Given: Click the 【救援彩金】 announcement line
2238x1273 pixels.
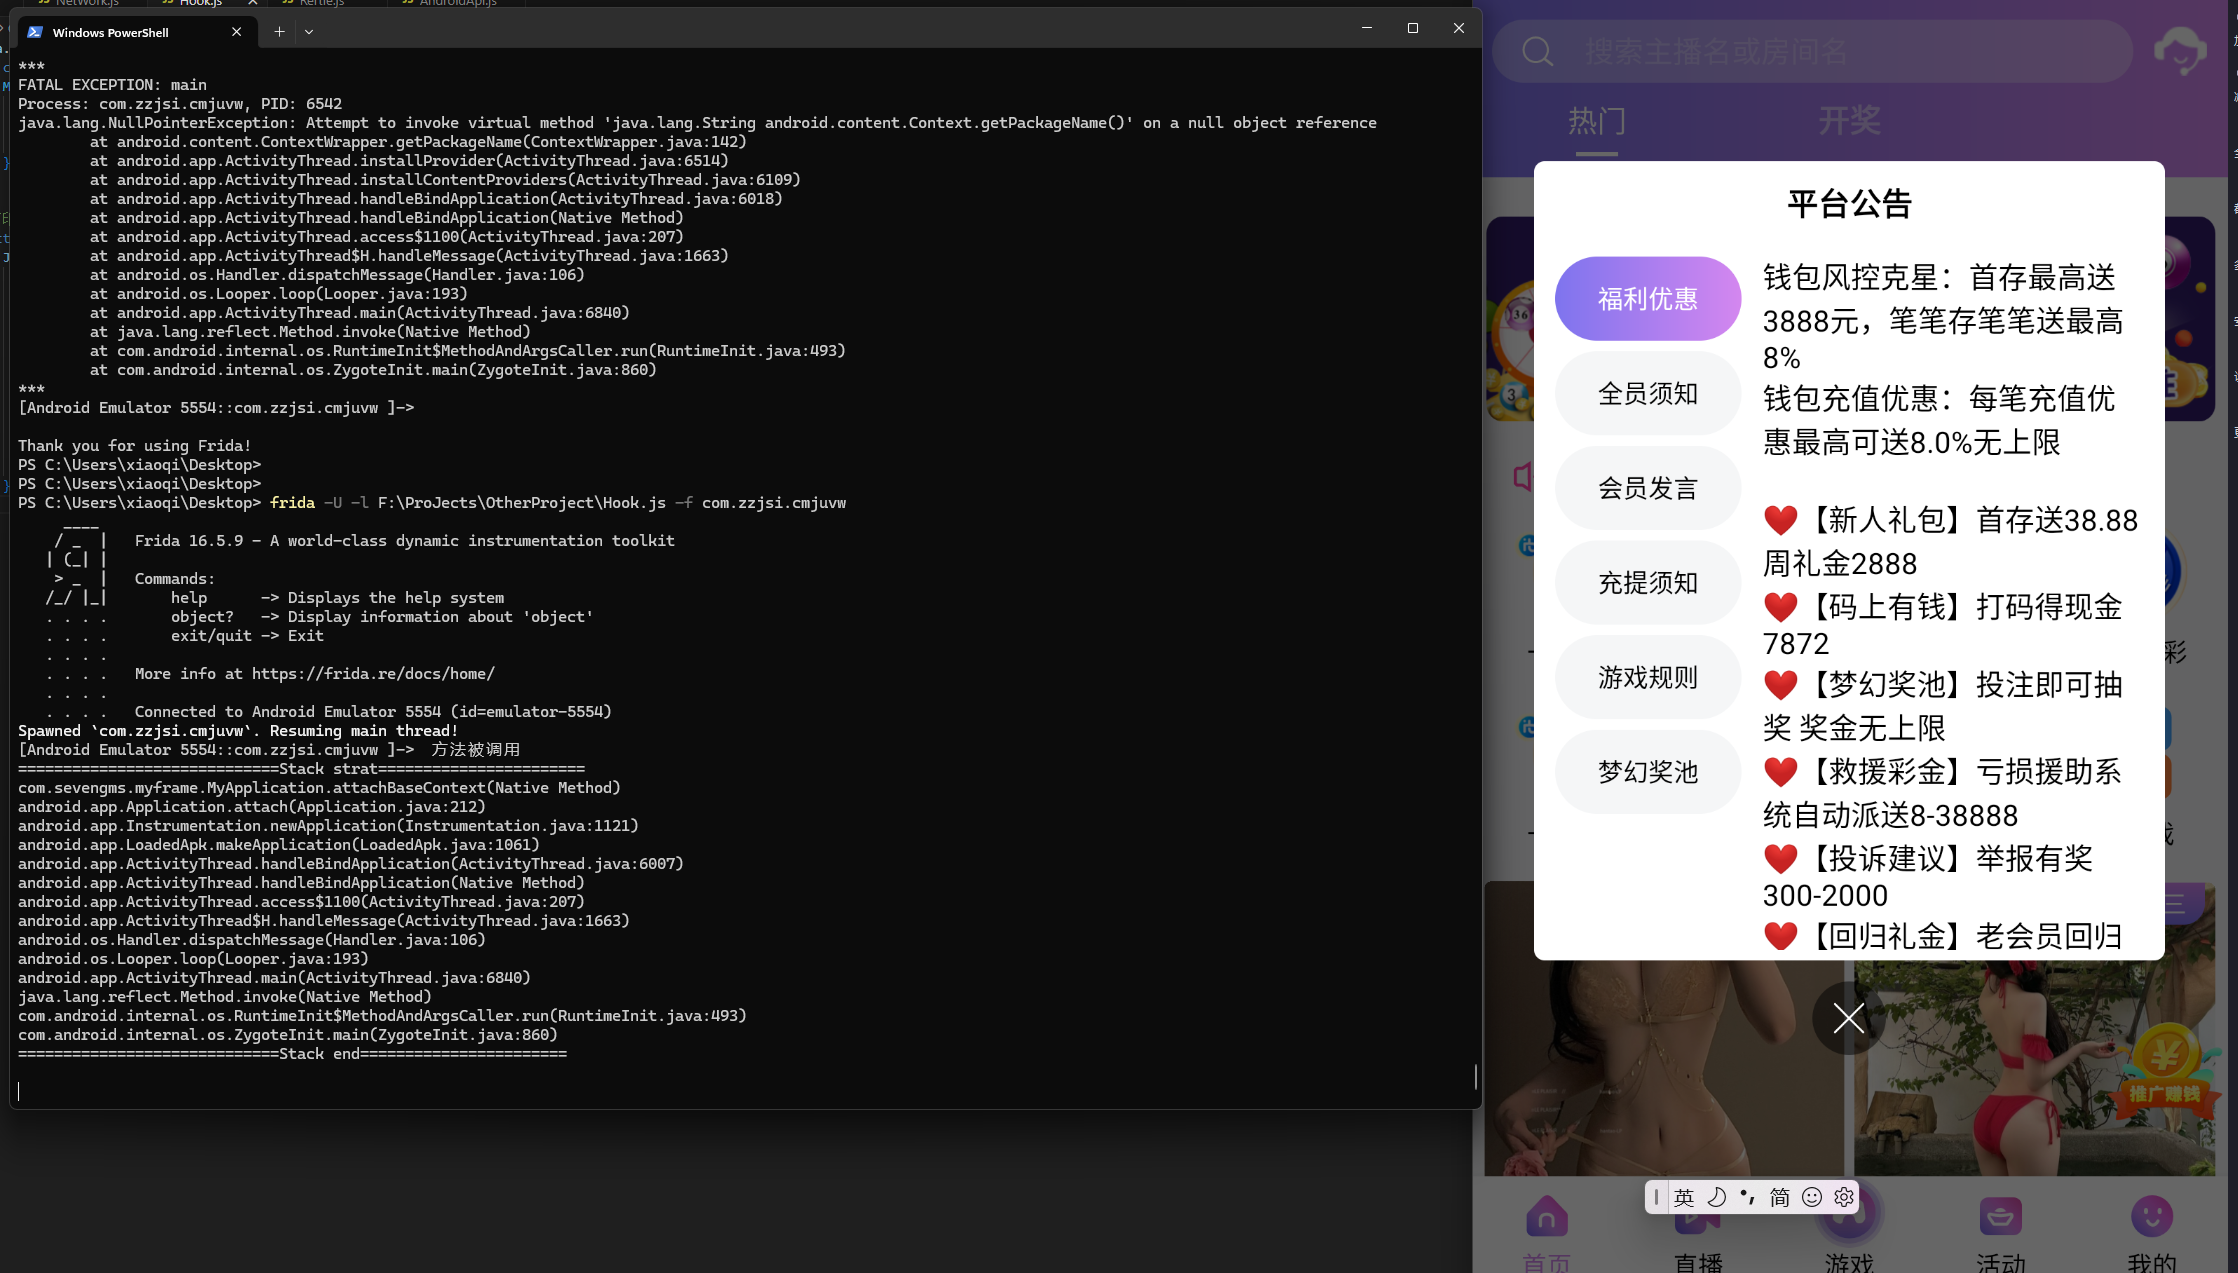Looking at the screenshot, I should (1942, 793).
